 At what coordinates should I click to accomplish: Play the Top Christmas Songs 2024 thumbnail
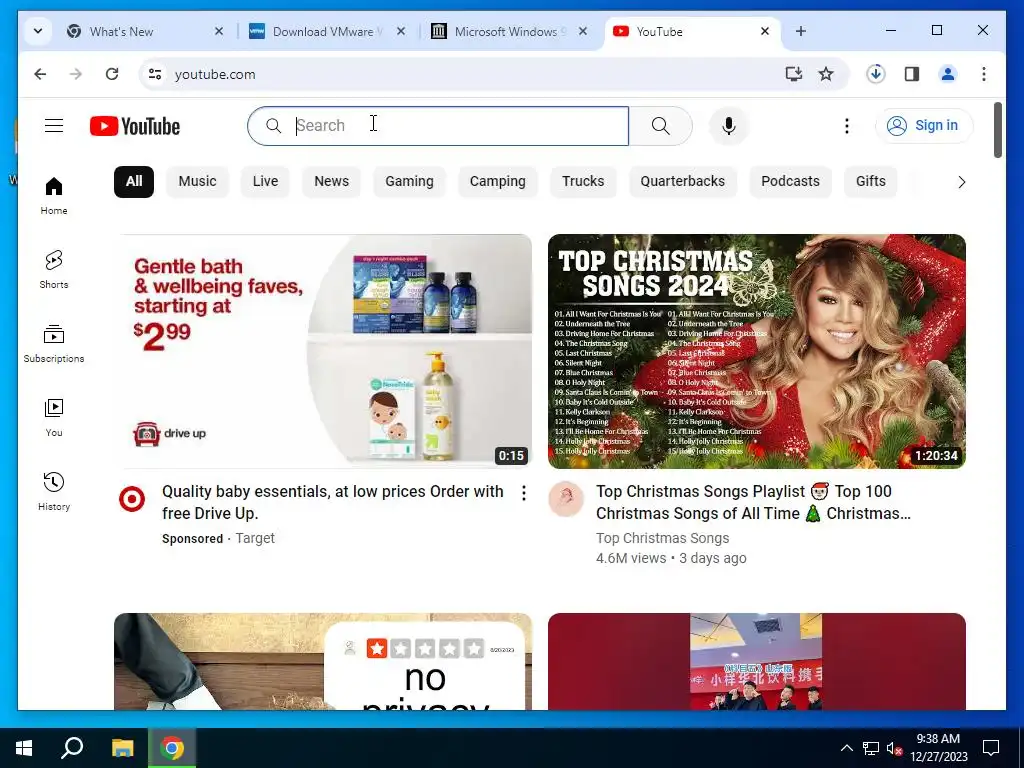click(x=757, y=351)
